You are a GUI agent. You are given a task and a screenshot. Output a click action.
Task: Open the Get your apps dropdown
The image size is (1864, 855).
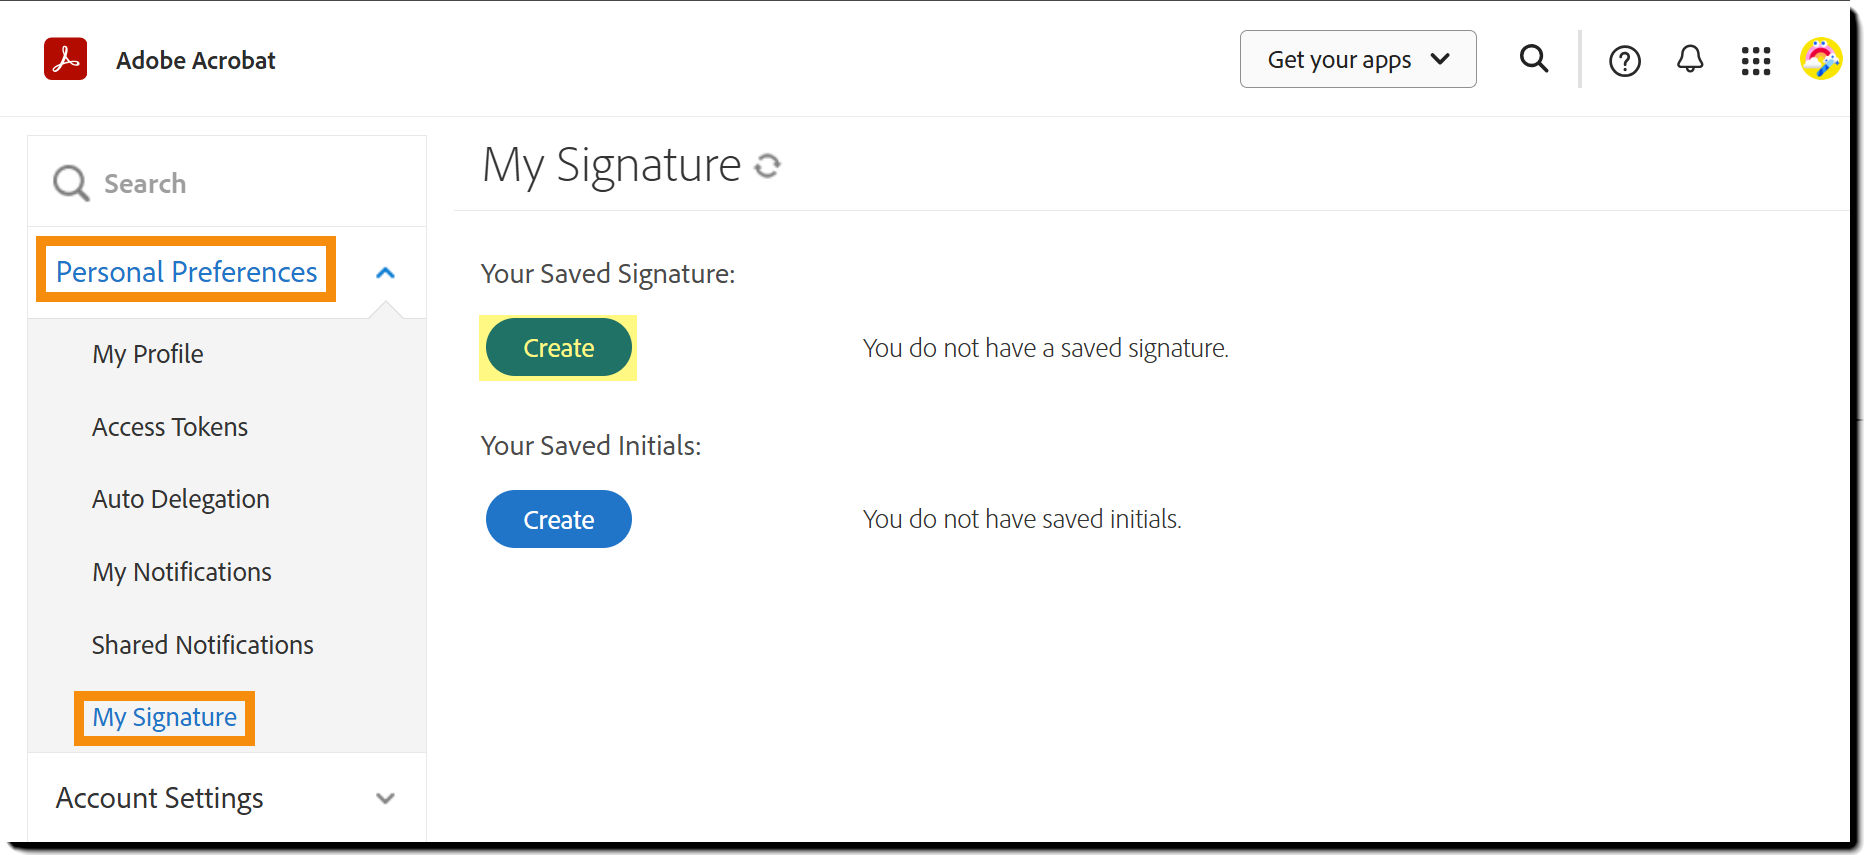click(1357, 60)
